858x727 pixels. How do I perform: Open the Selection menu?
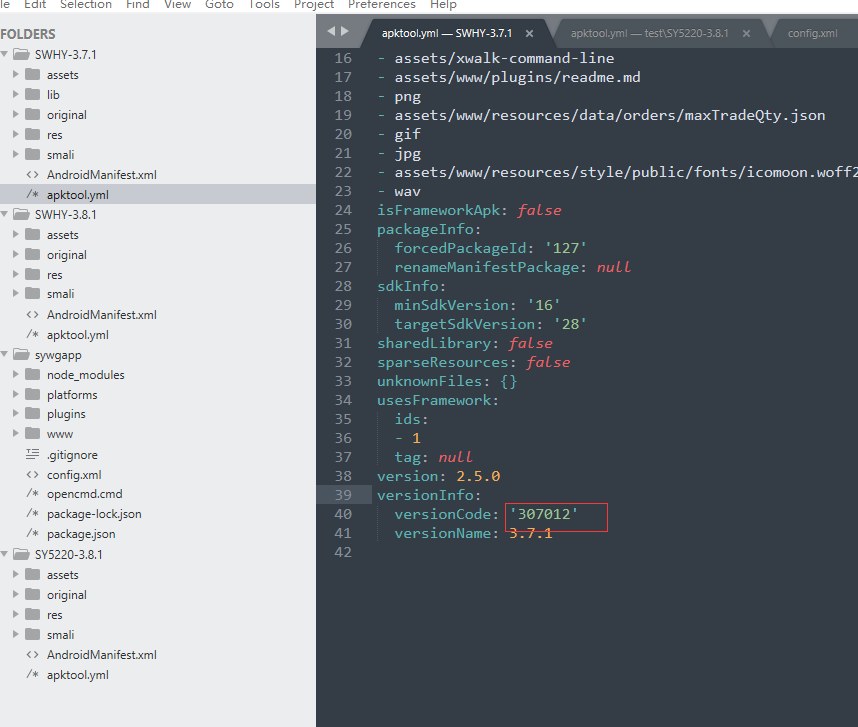pyautogui.click(x=86, y=4)
